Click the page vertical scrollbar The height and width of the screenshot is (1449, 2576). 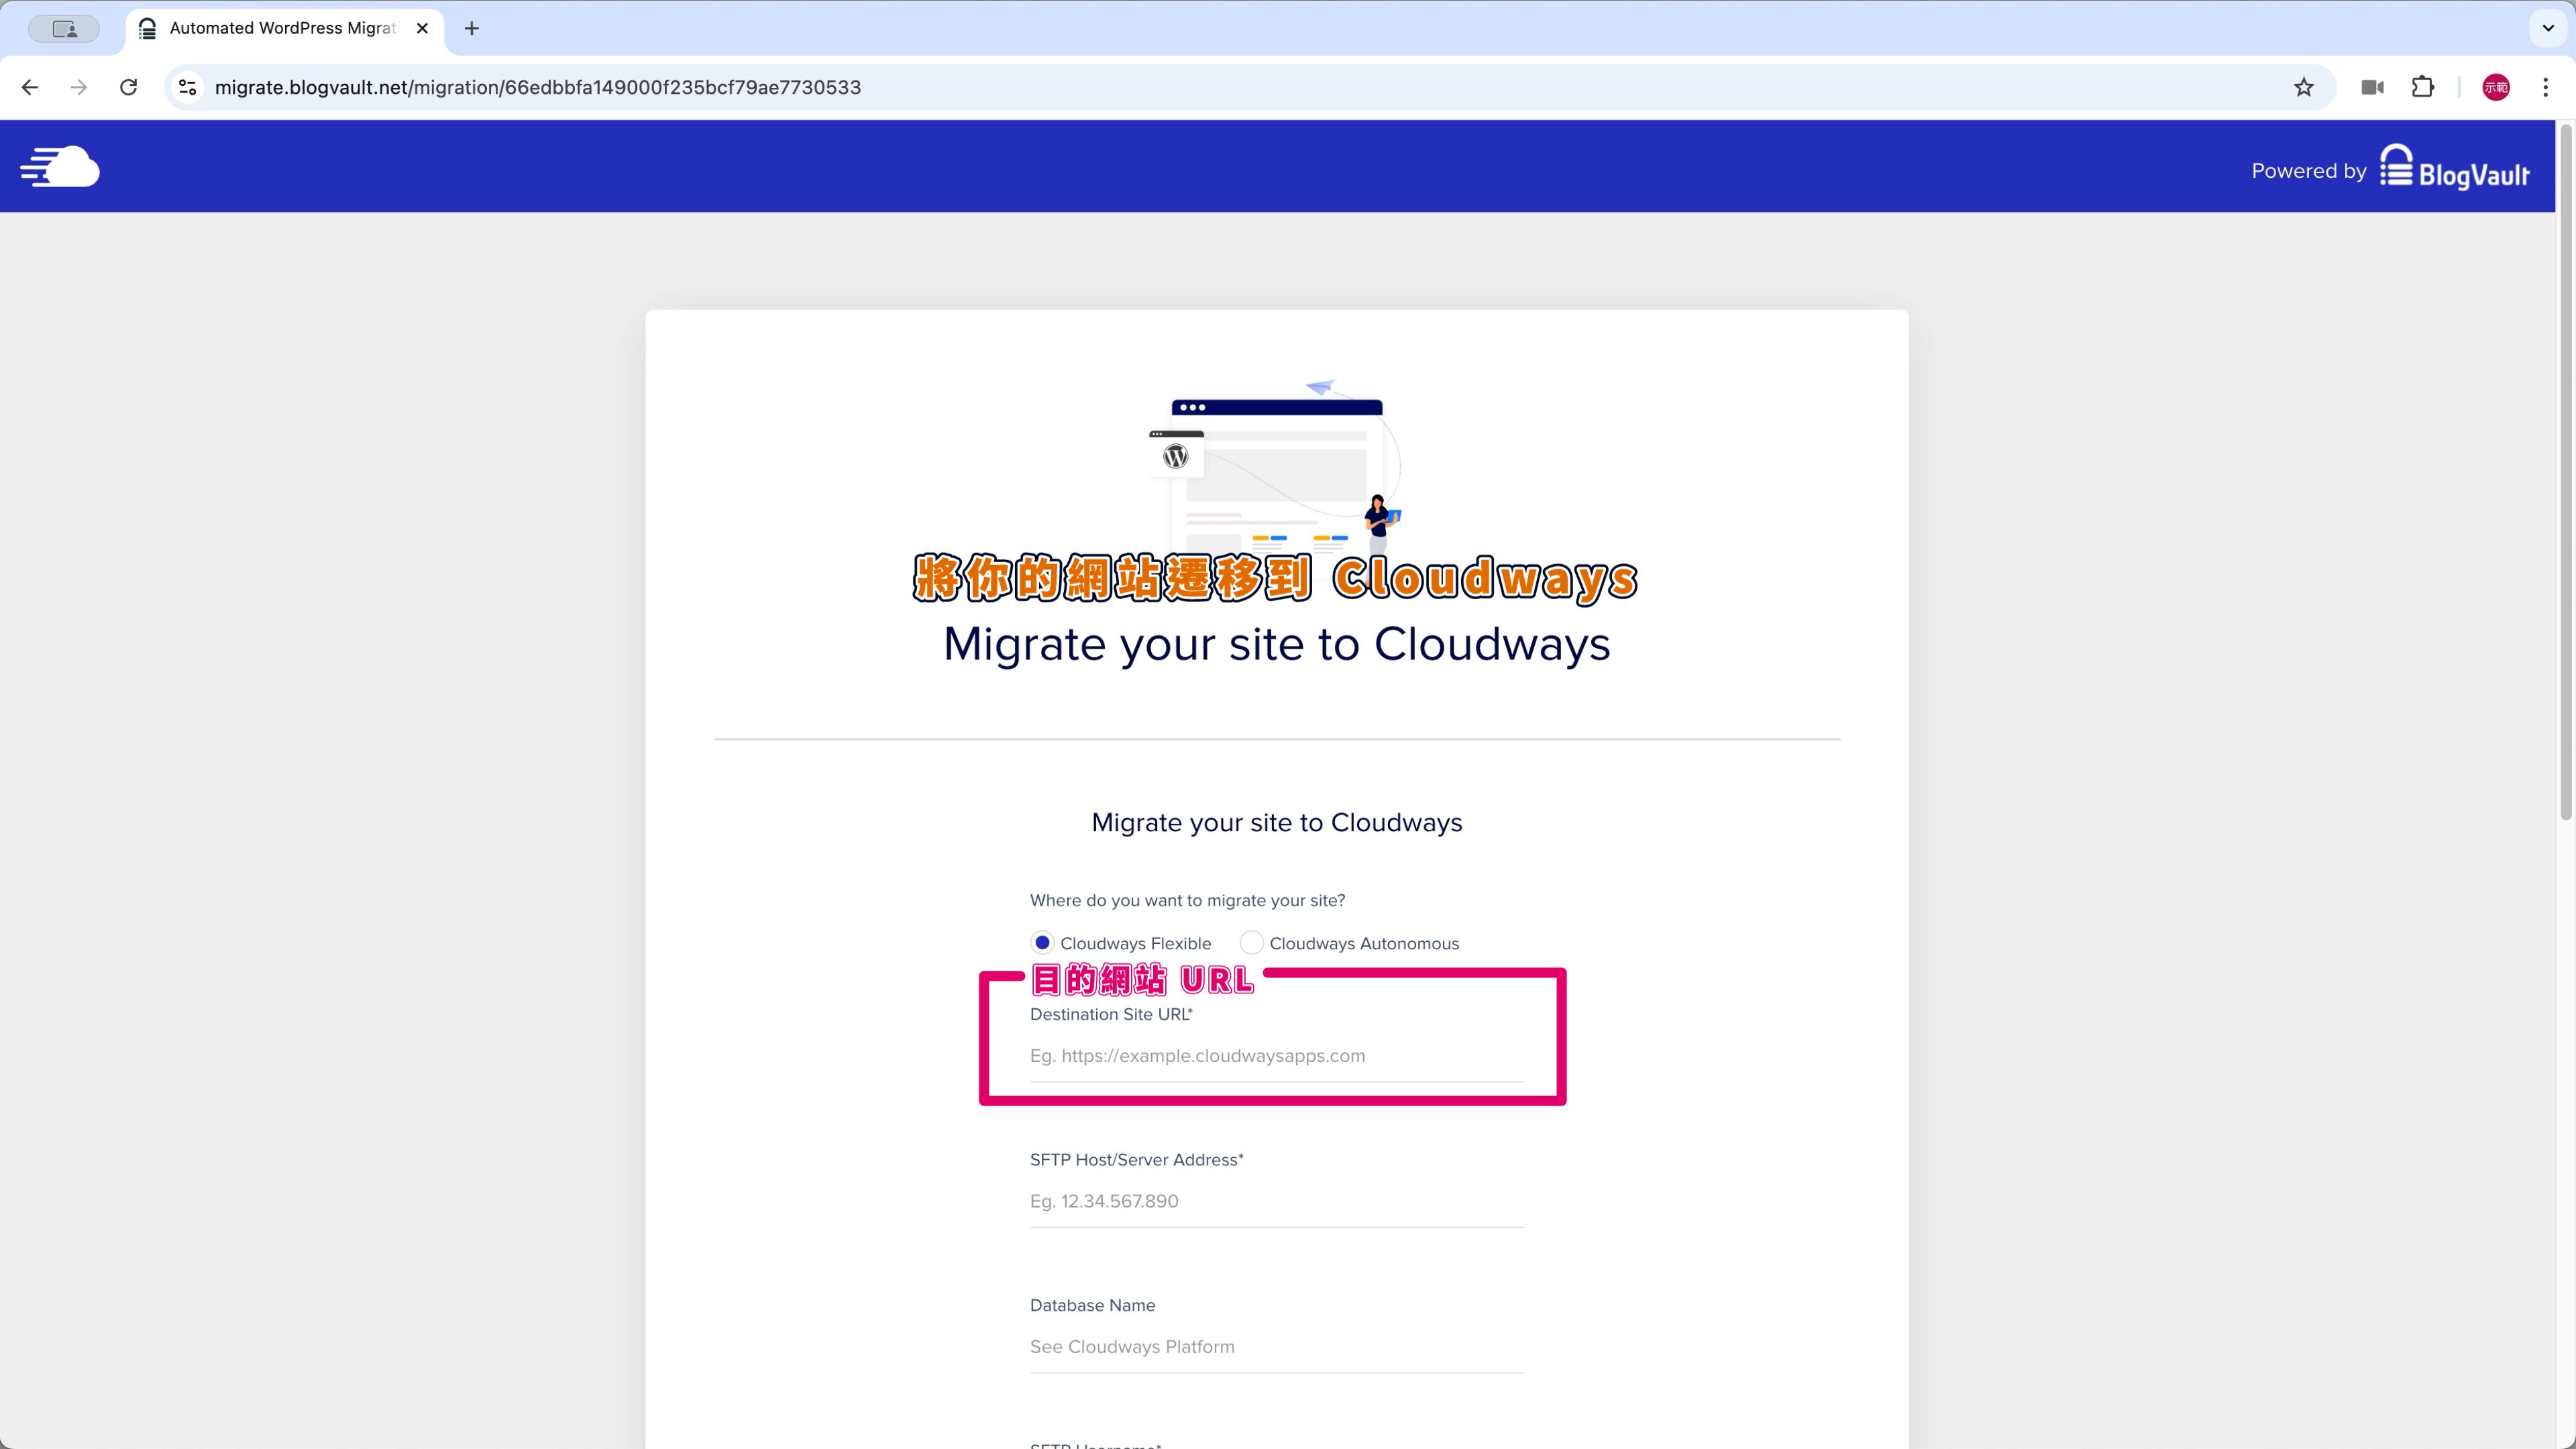click(2565, 470)
